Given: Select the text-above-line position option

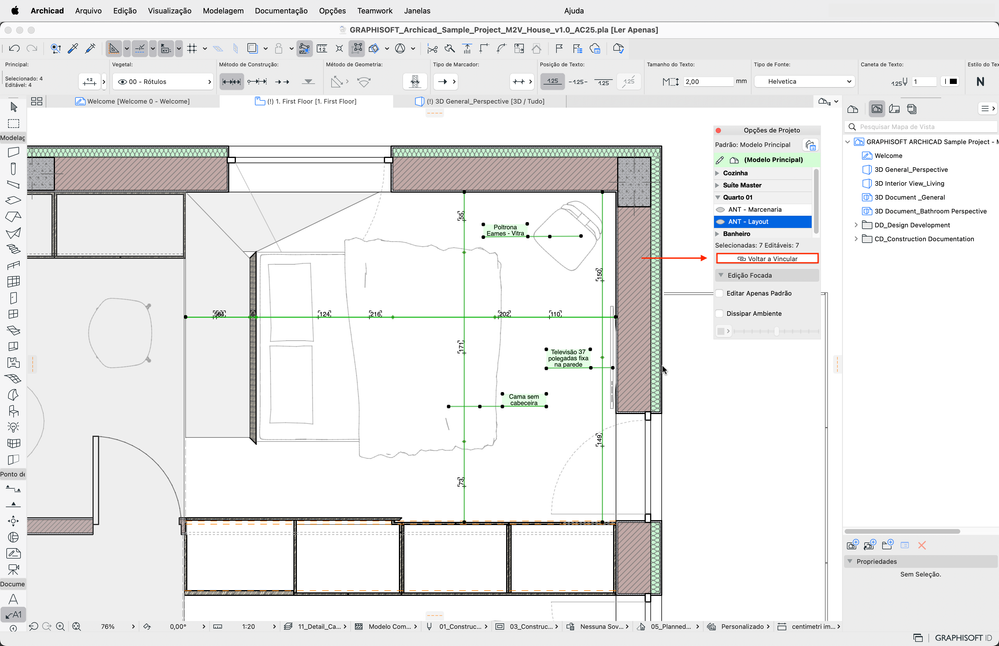Looking at the screenshot, I should pyautogui.click(x=552, y=82).
